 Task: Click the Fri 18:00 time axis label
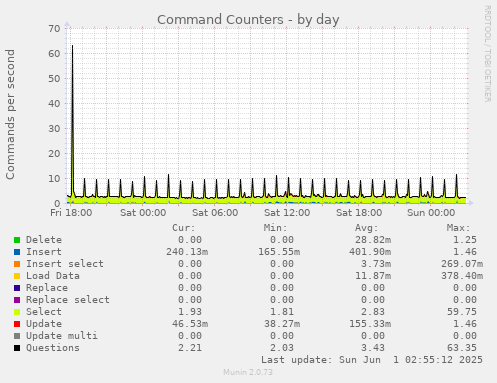pos(71,213)
